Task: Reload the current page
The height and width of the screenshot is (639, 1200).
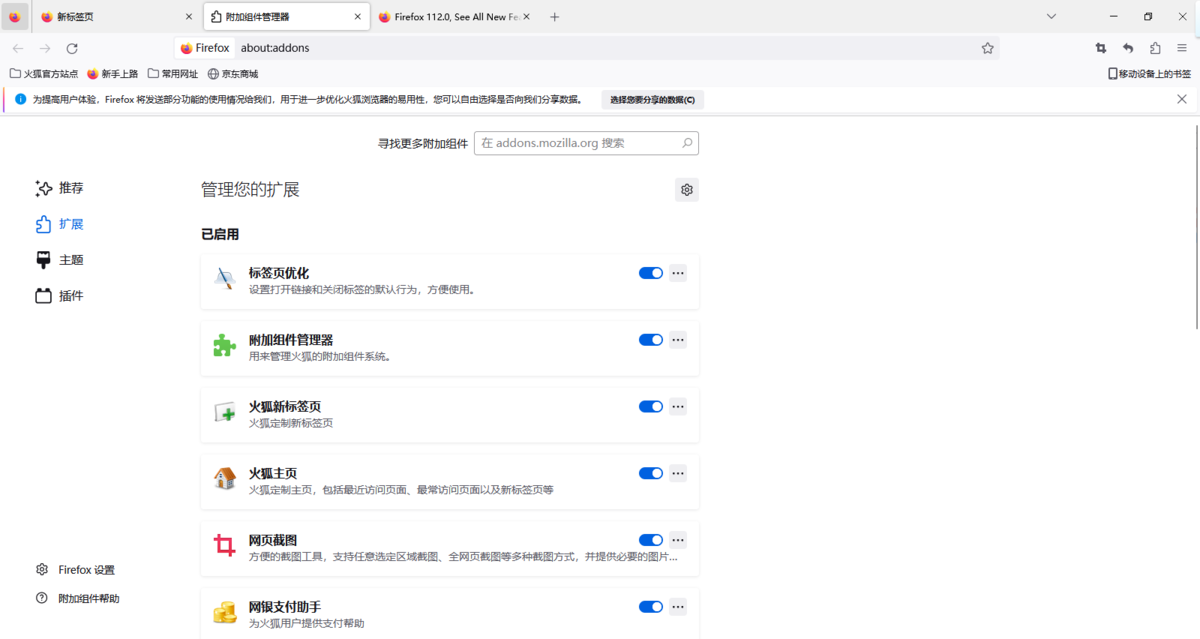Action: (x=71, y=47)
